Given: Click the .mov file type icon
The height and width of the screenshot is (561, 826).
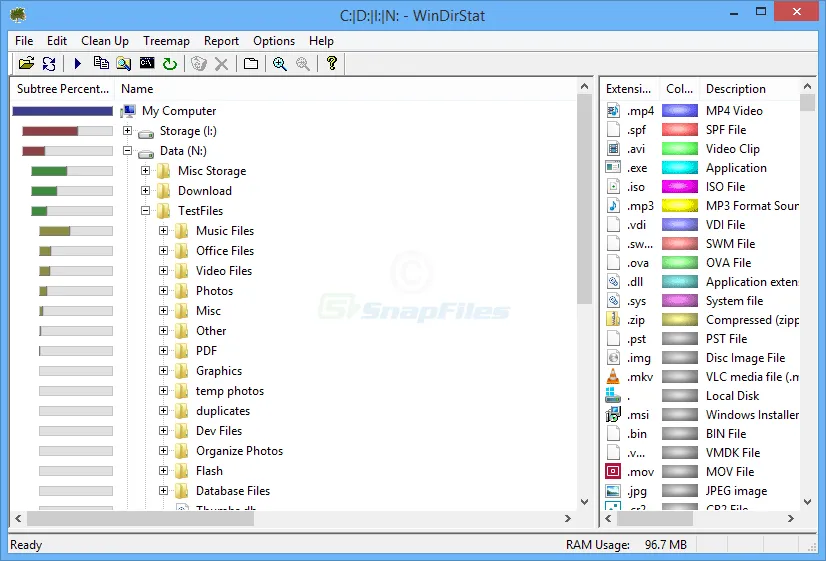Looking at the screenshot, I should (x=613, y=471).
